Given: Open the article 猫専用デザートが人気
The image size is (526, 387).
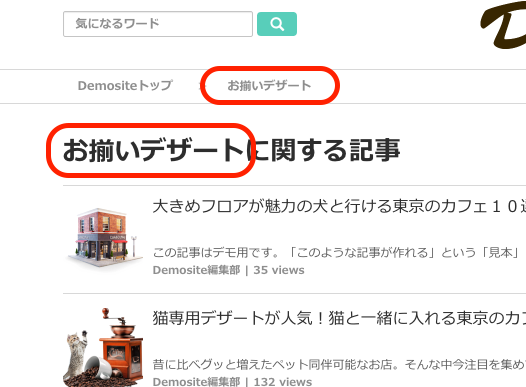Looking at the screenshot, I should click(339, 318).
